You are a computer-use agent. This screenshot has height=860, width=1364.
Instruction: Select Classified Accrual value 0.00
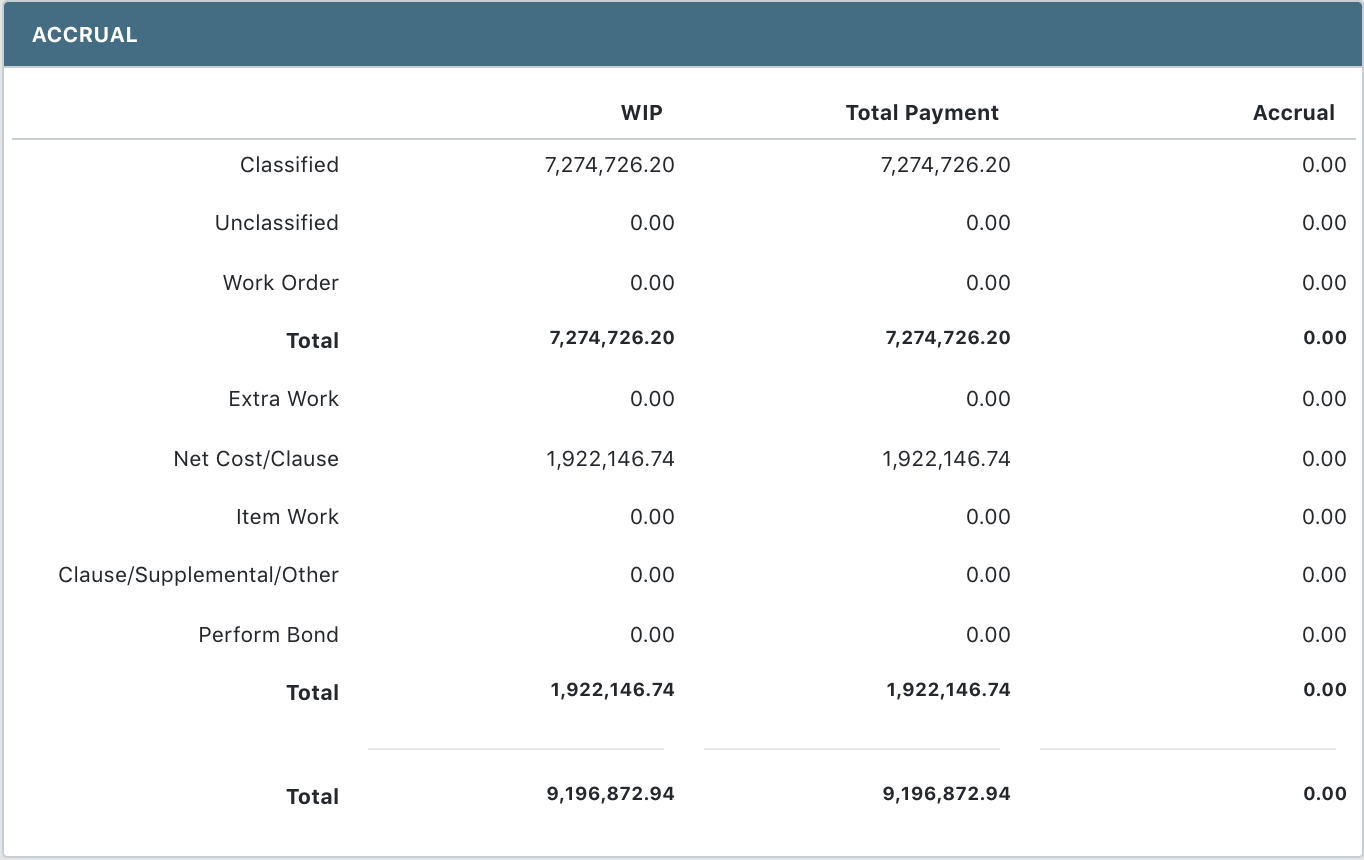coord(1324,165)
